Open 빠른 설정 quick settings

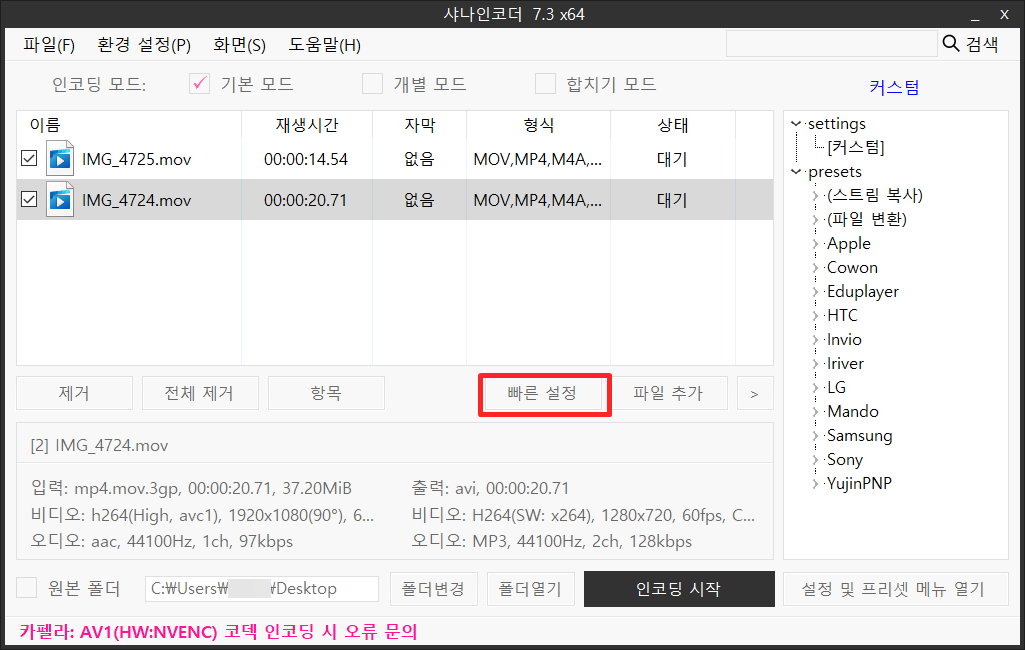(x=543, y=393)
